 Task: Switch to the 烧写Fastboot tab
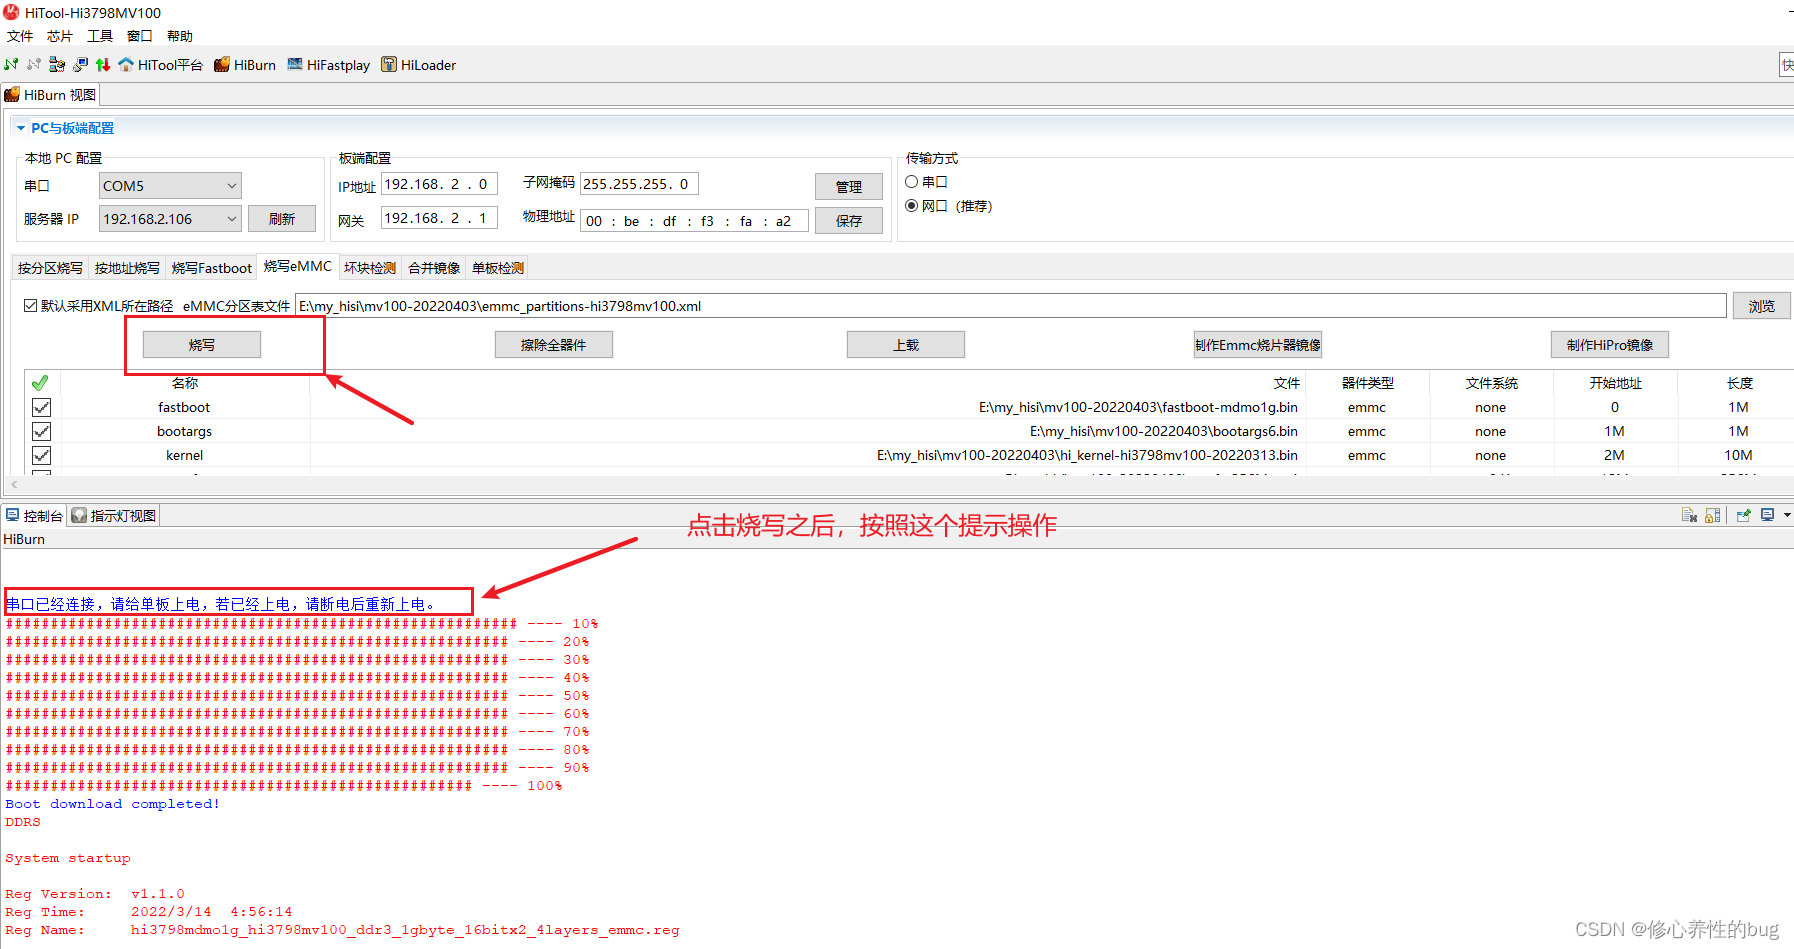tap(211, 268)
